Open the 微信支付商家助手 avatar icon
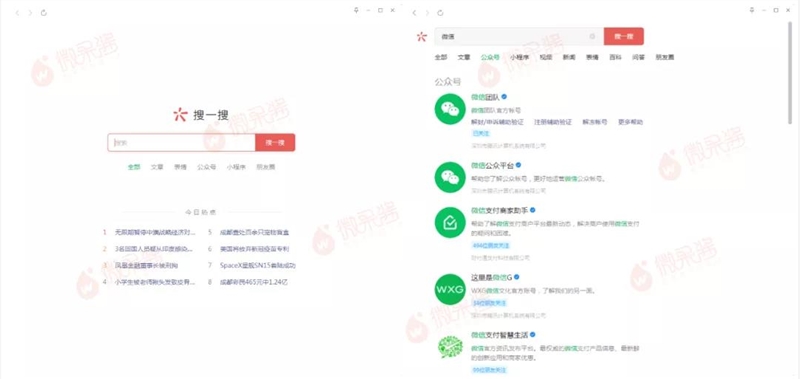This screenshot has height=379, width=800. coord(450,222)
